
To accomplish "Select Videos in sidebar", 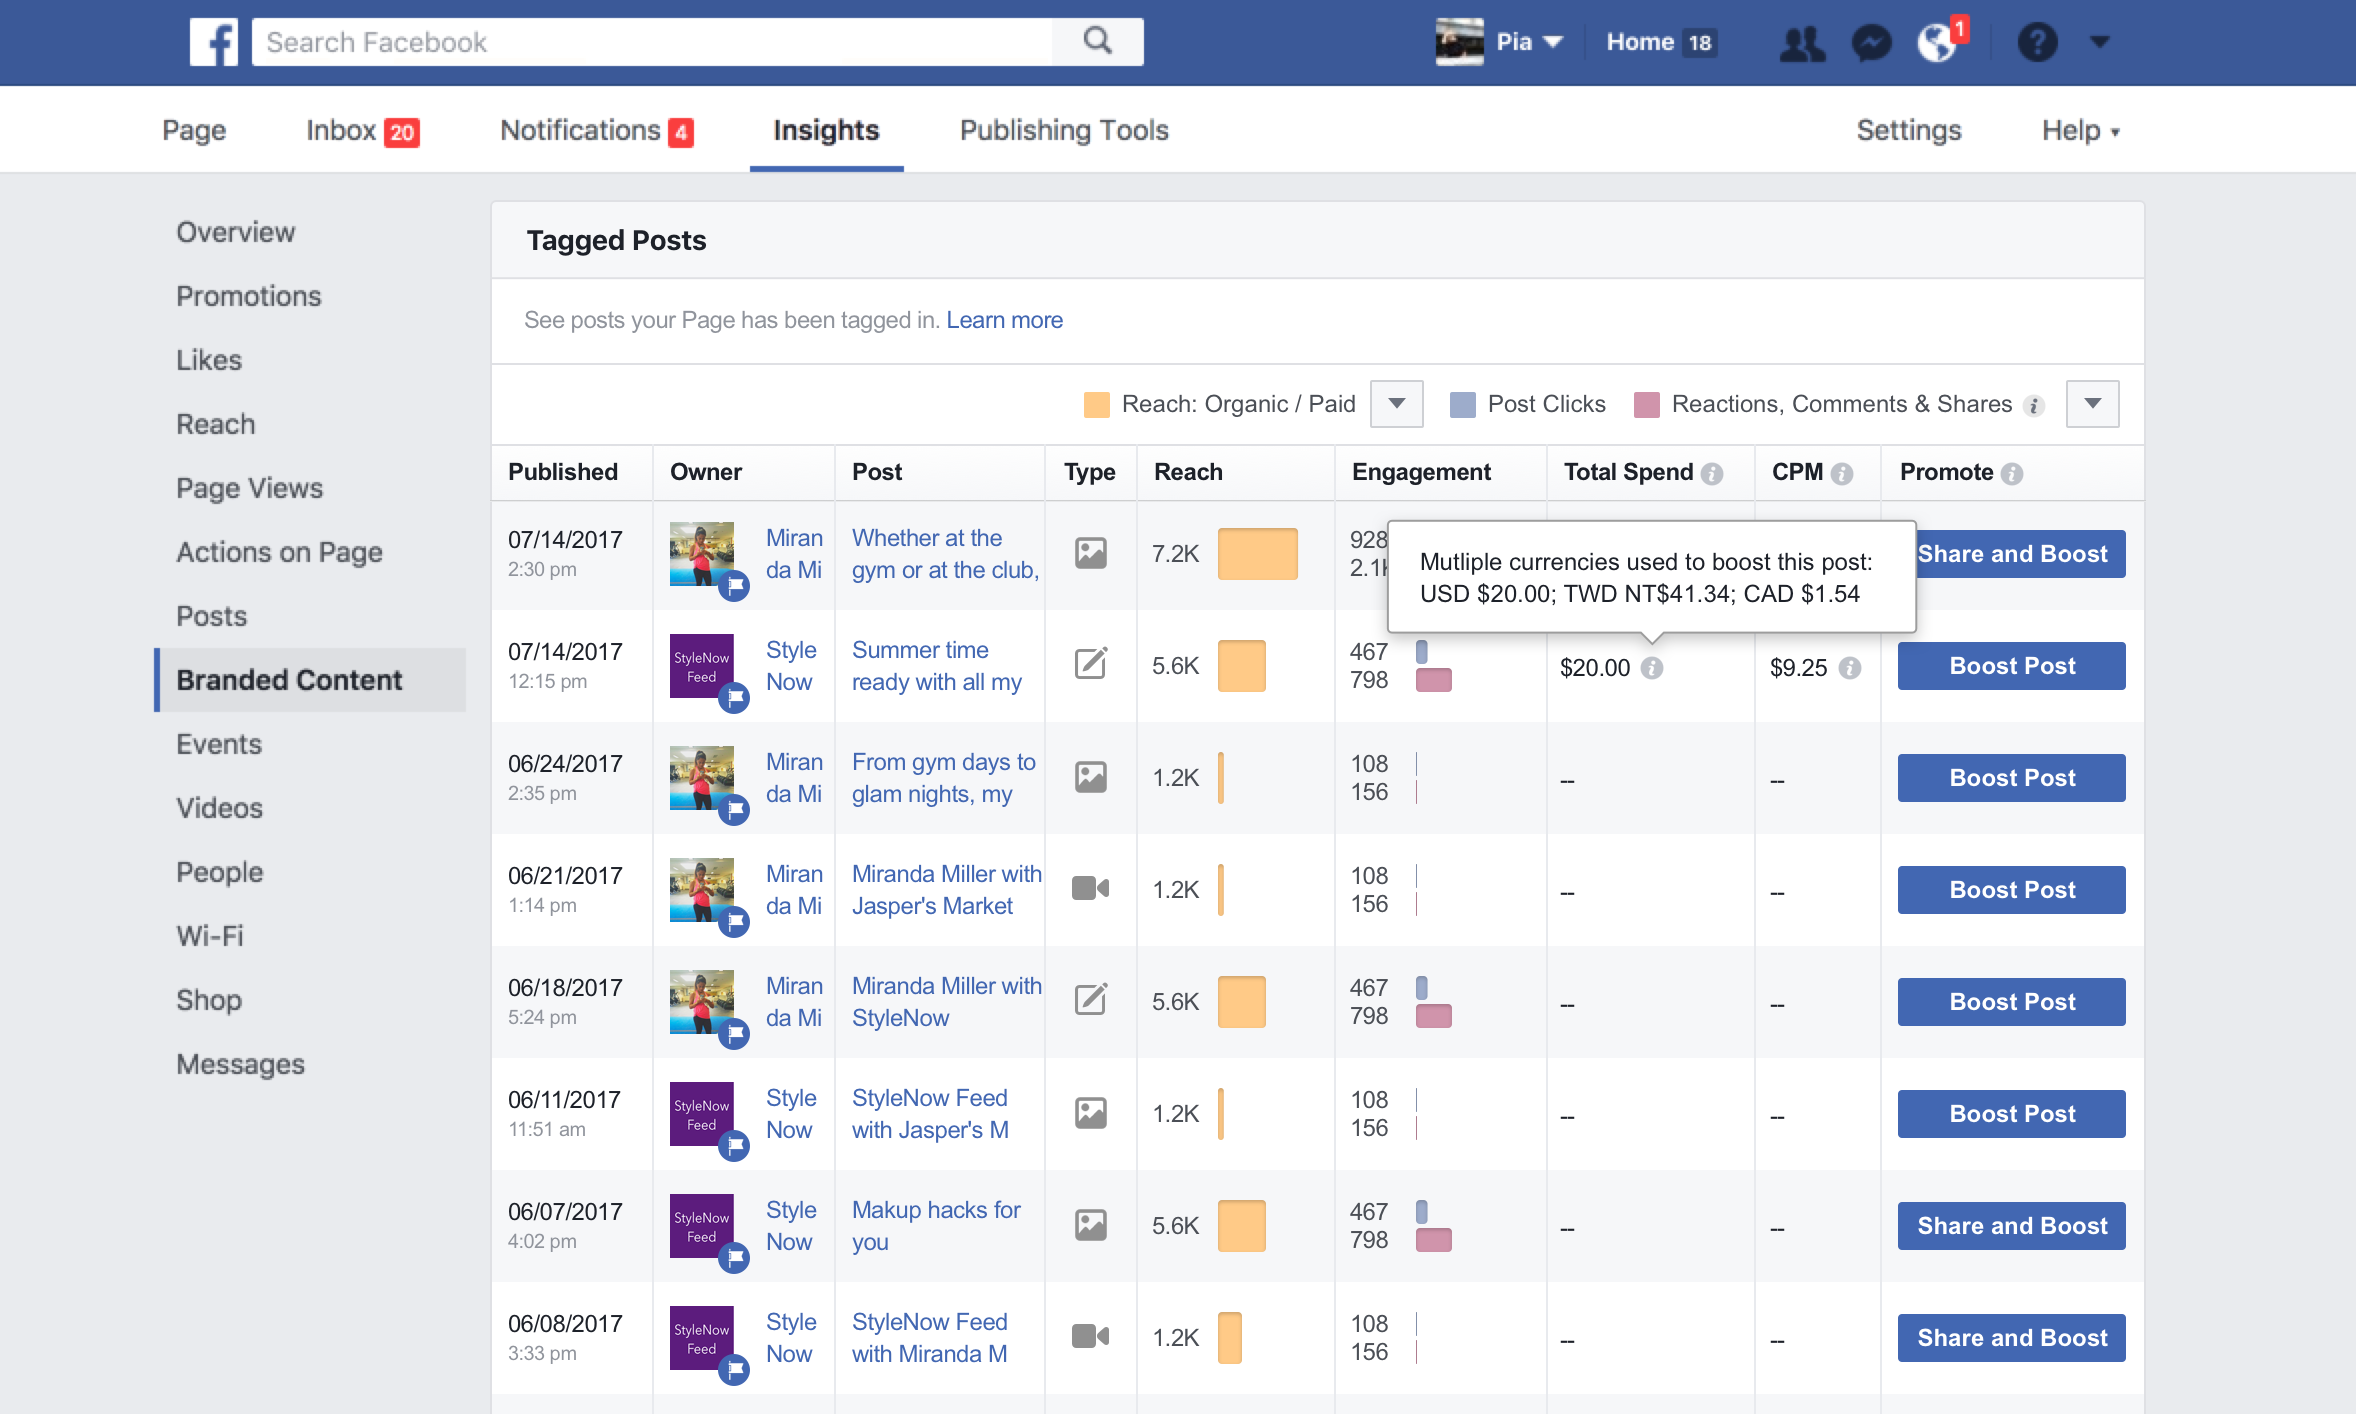I will tap(220, 808).
